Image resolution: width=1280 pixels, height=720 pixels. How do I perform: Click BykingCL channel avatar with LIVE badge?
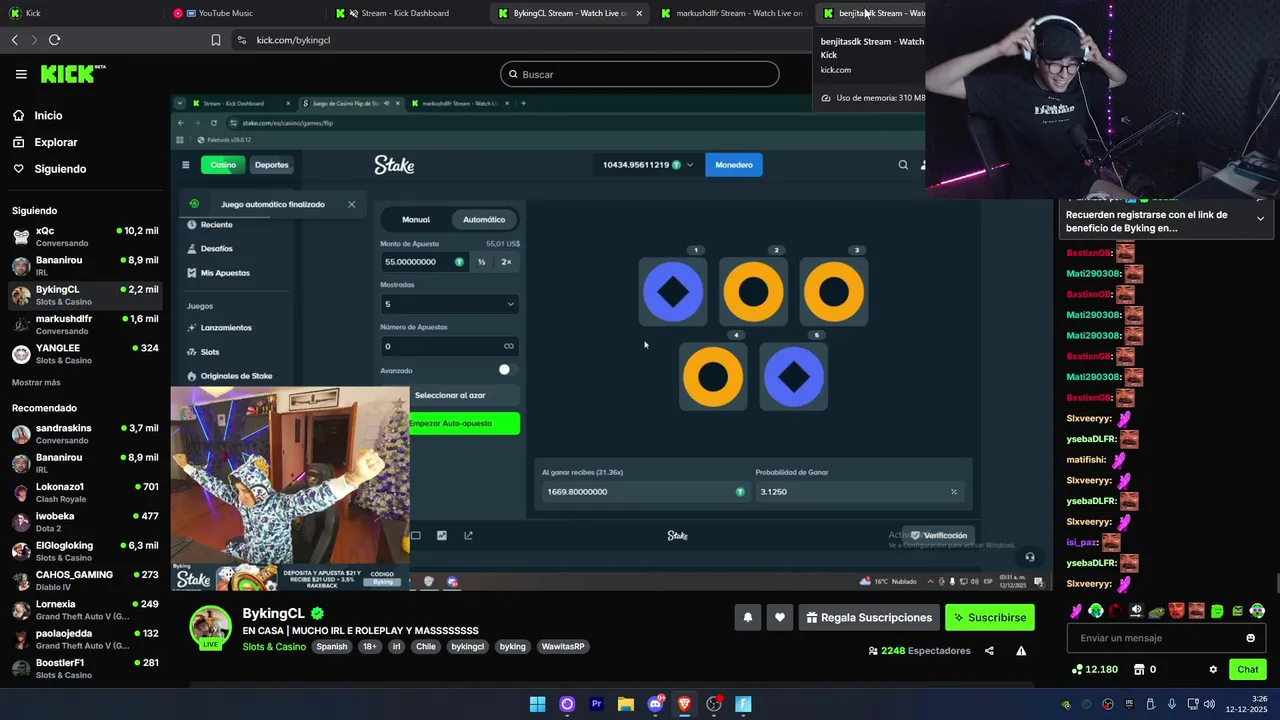tap(211, 627)
